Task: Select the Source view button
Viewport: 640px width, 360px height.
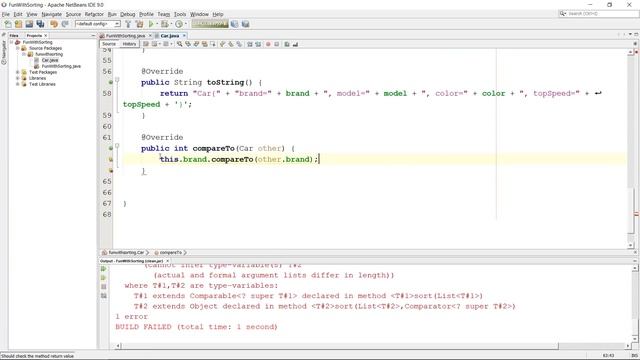Action: 109,44
